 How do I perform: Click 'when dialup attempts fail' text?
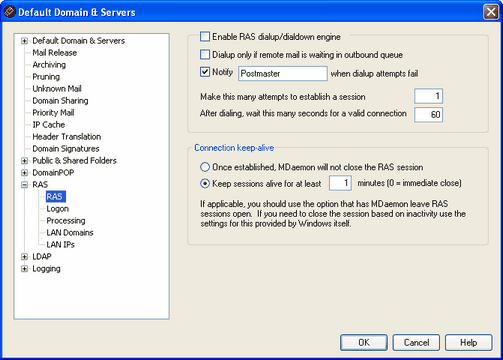click(374, 73)
